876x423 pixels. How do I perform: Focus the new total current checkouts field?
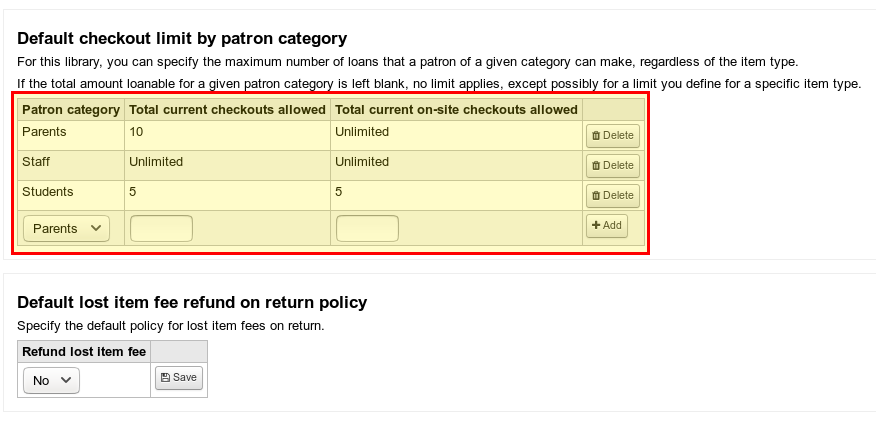coord(161,229)
